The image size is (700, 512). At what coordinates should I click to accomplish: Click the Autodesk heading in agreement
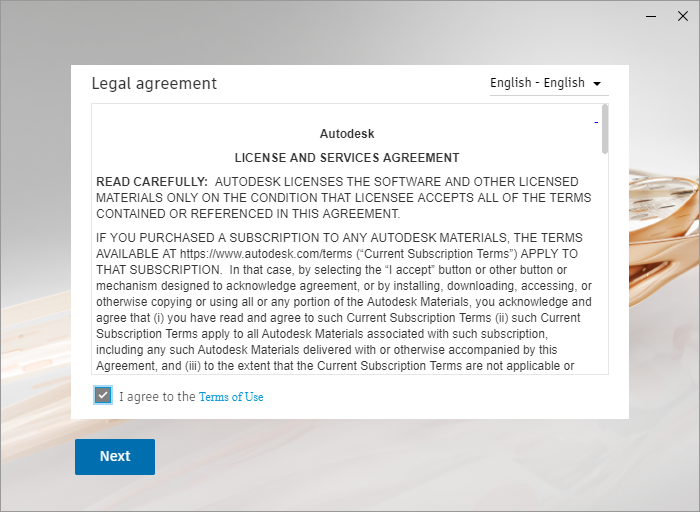(x=347, y=134)
